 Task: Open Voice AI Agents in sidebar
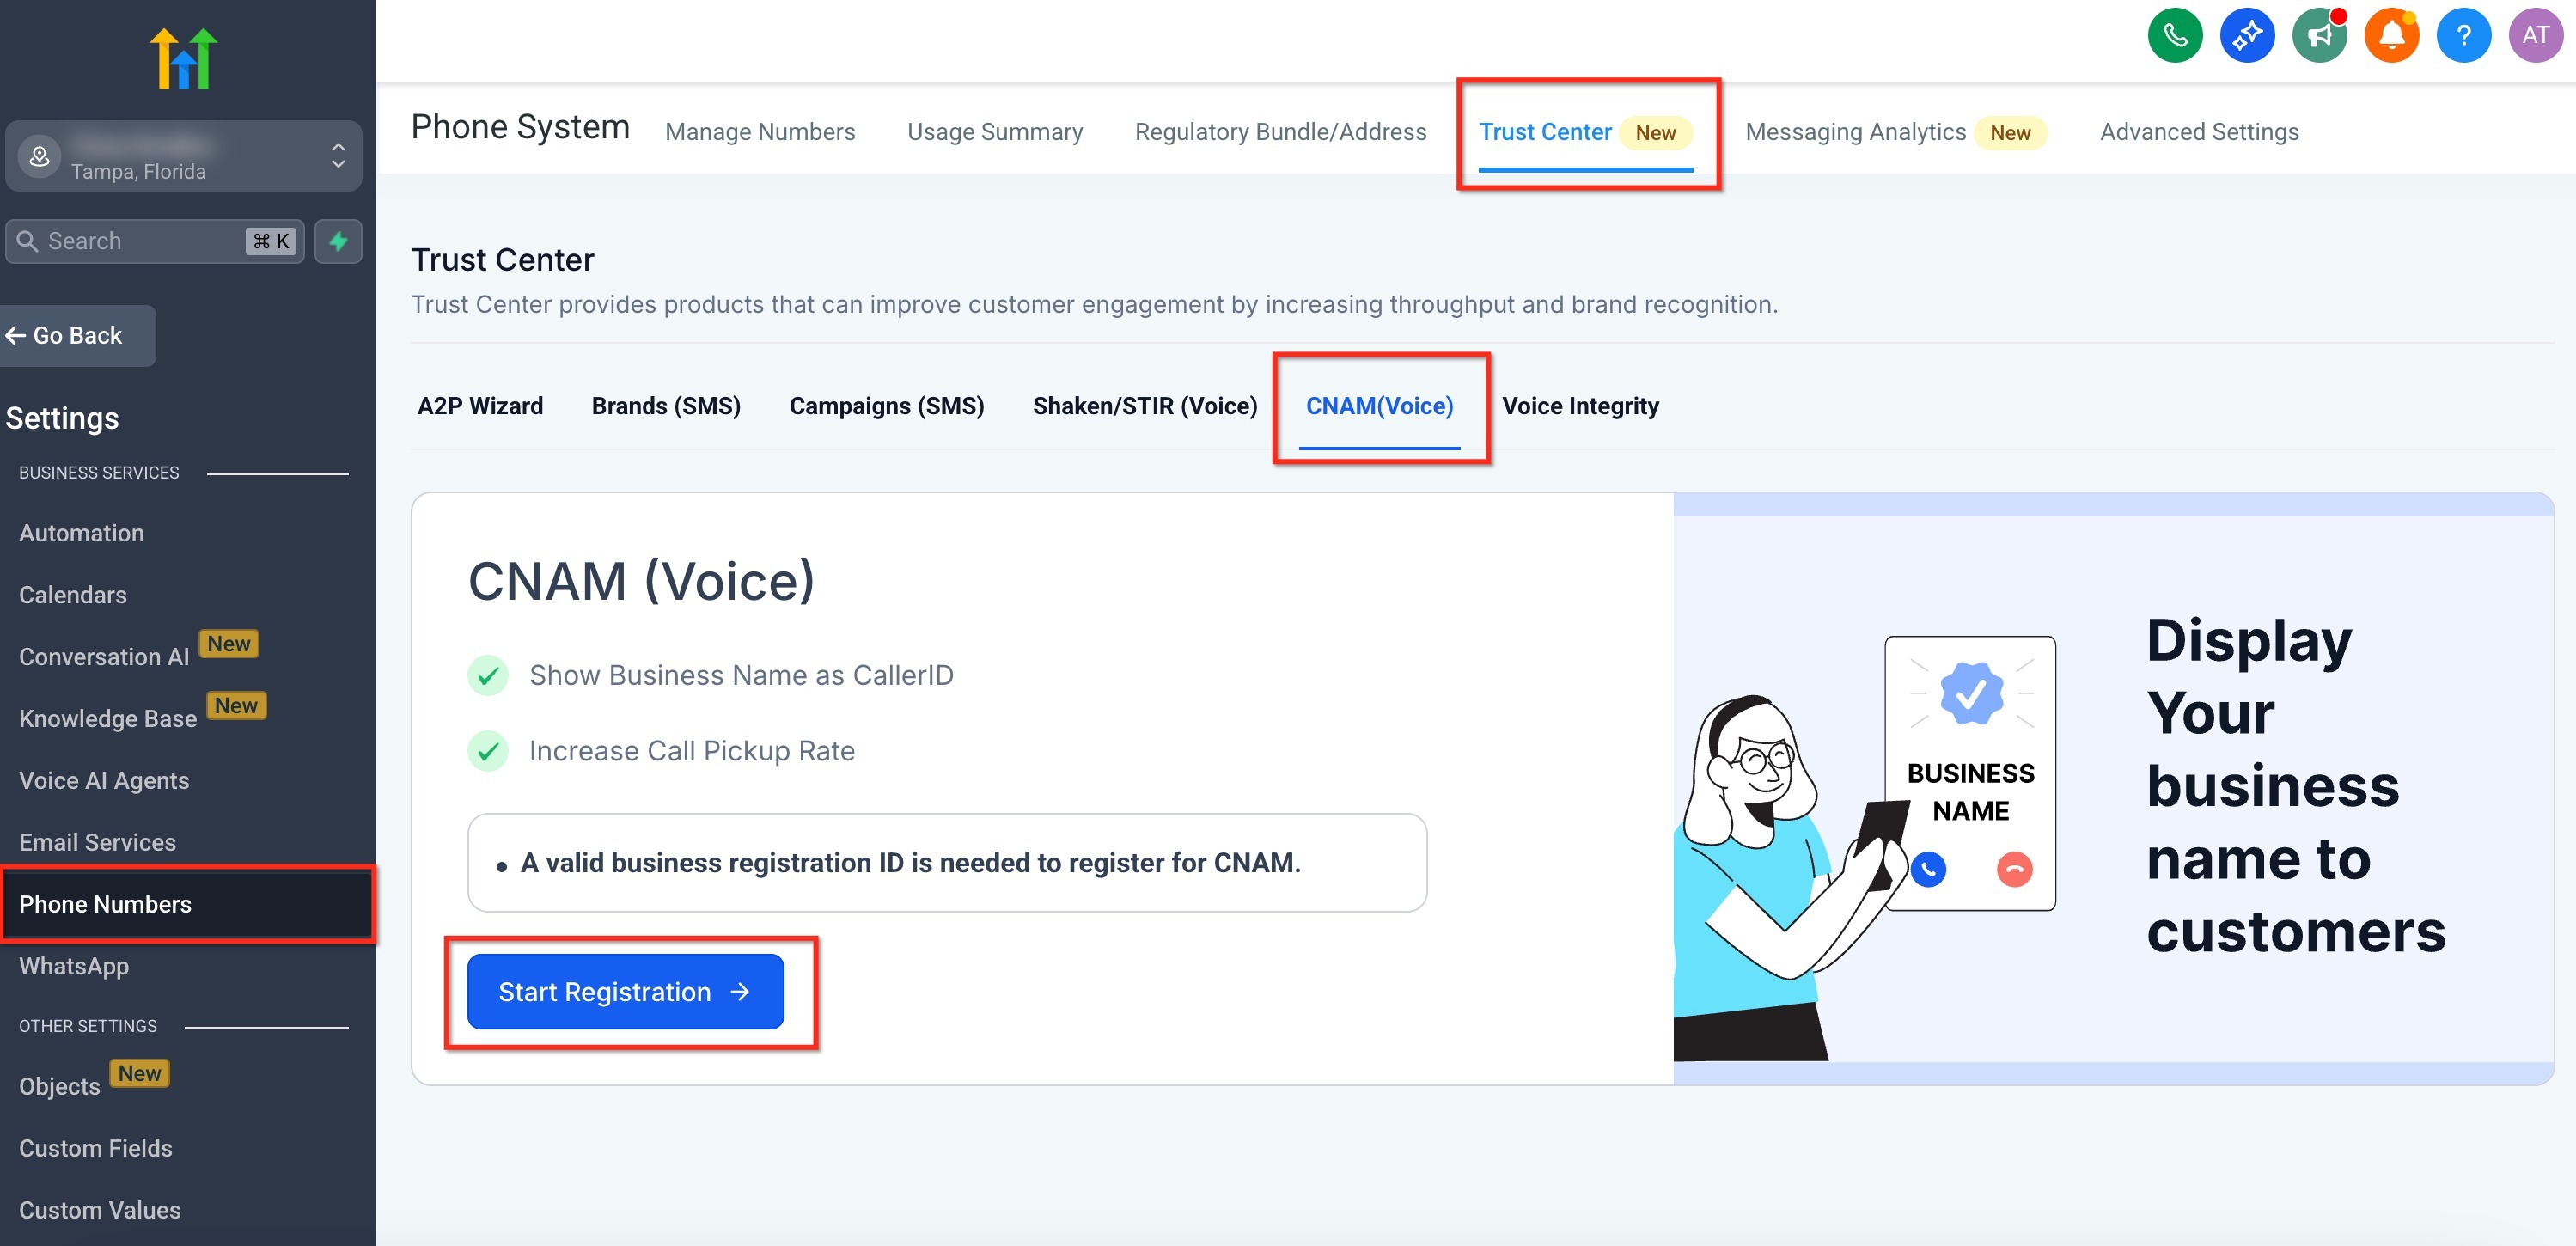104,780
